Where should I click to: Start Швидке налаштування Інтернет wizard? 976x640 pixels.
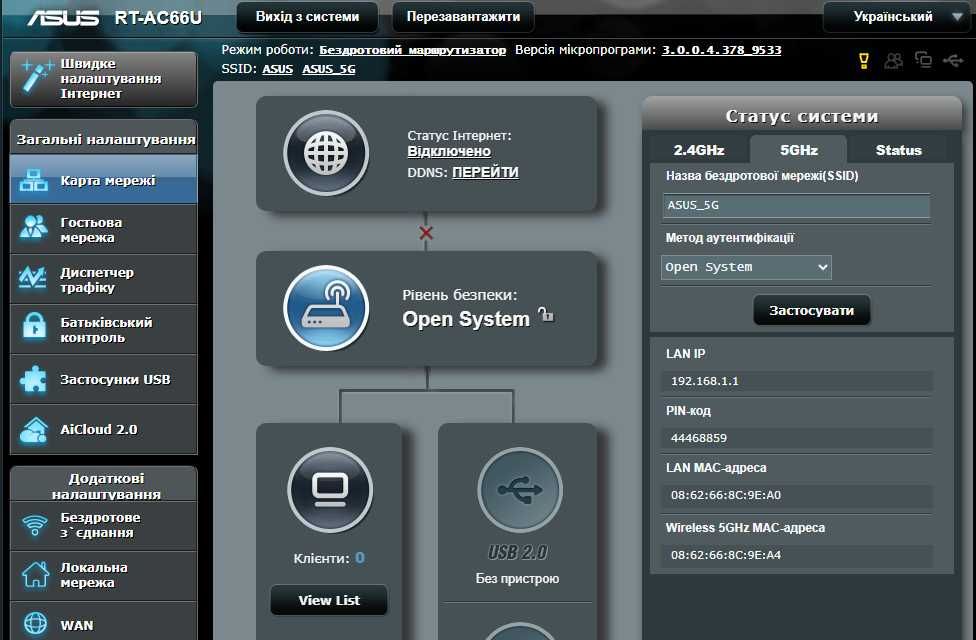point(104,78)
